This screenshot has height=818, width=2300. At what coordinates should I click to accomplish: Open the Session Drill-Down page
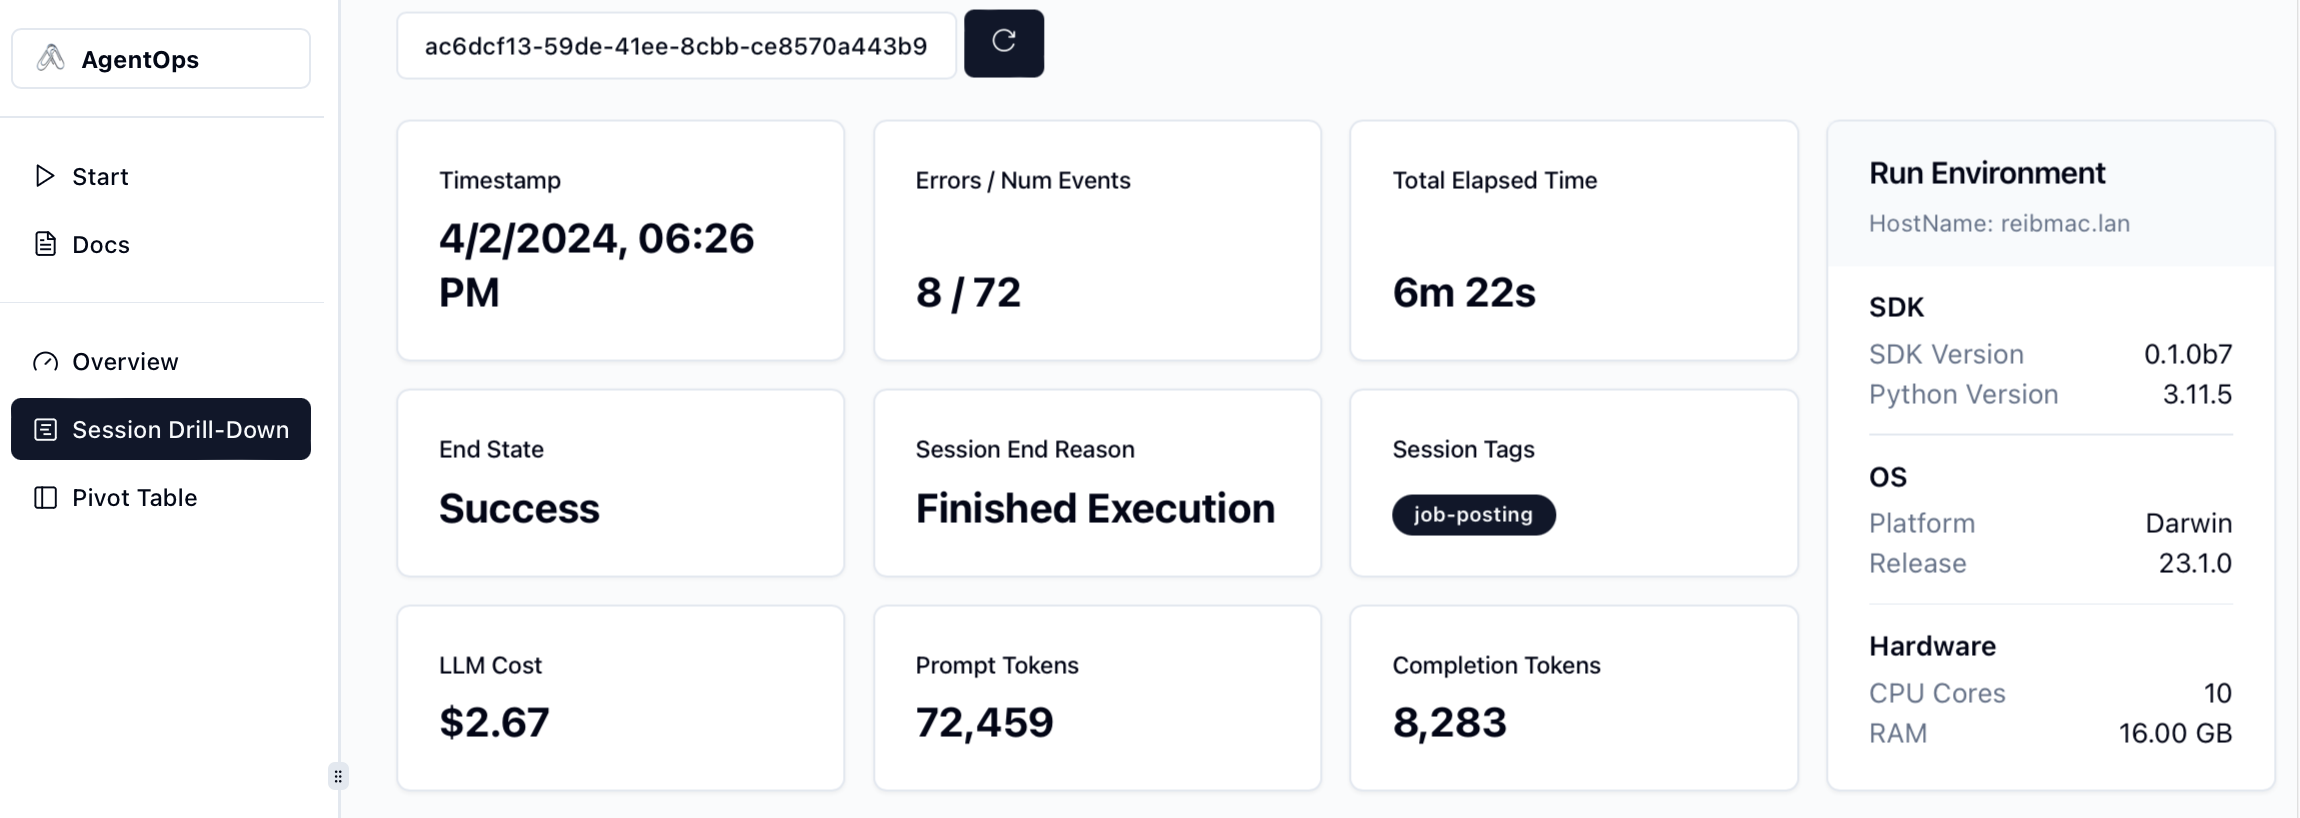180,430
